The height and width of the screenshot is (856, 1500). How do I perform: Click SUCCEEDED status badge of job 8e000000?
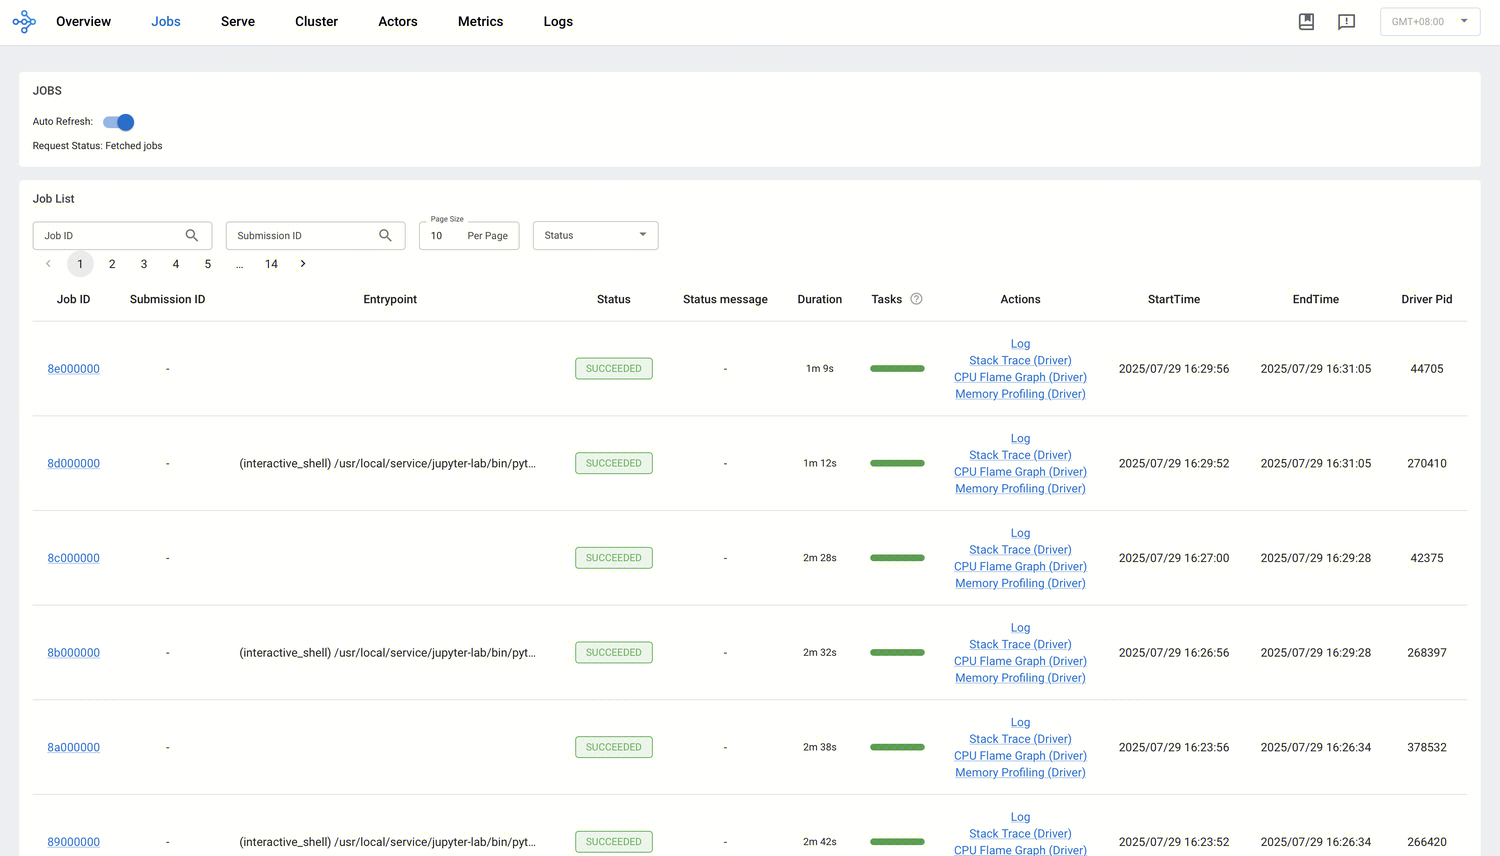614,369
